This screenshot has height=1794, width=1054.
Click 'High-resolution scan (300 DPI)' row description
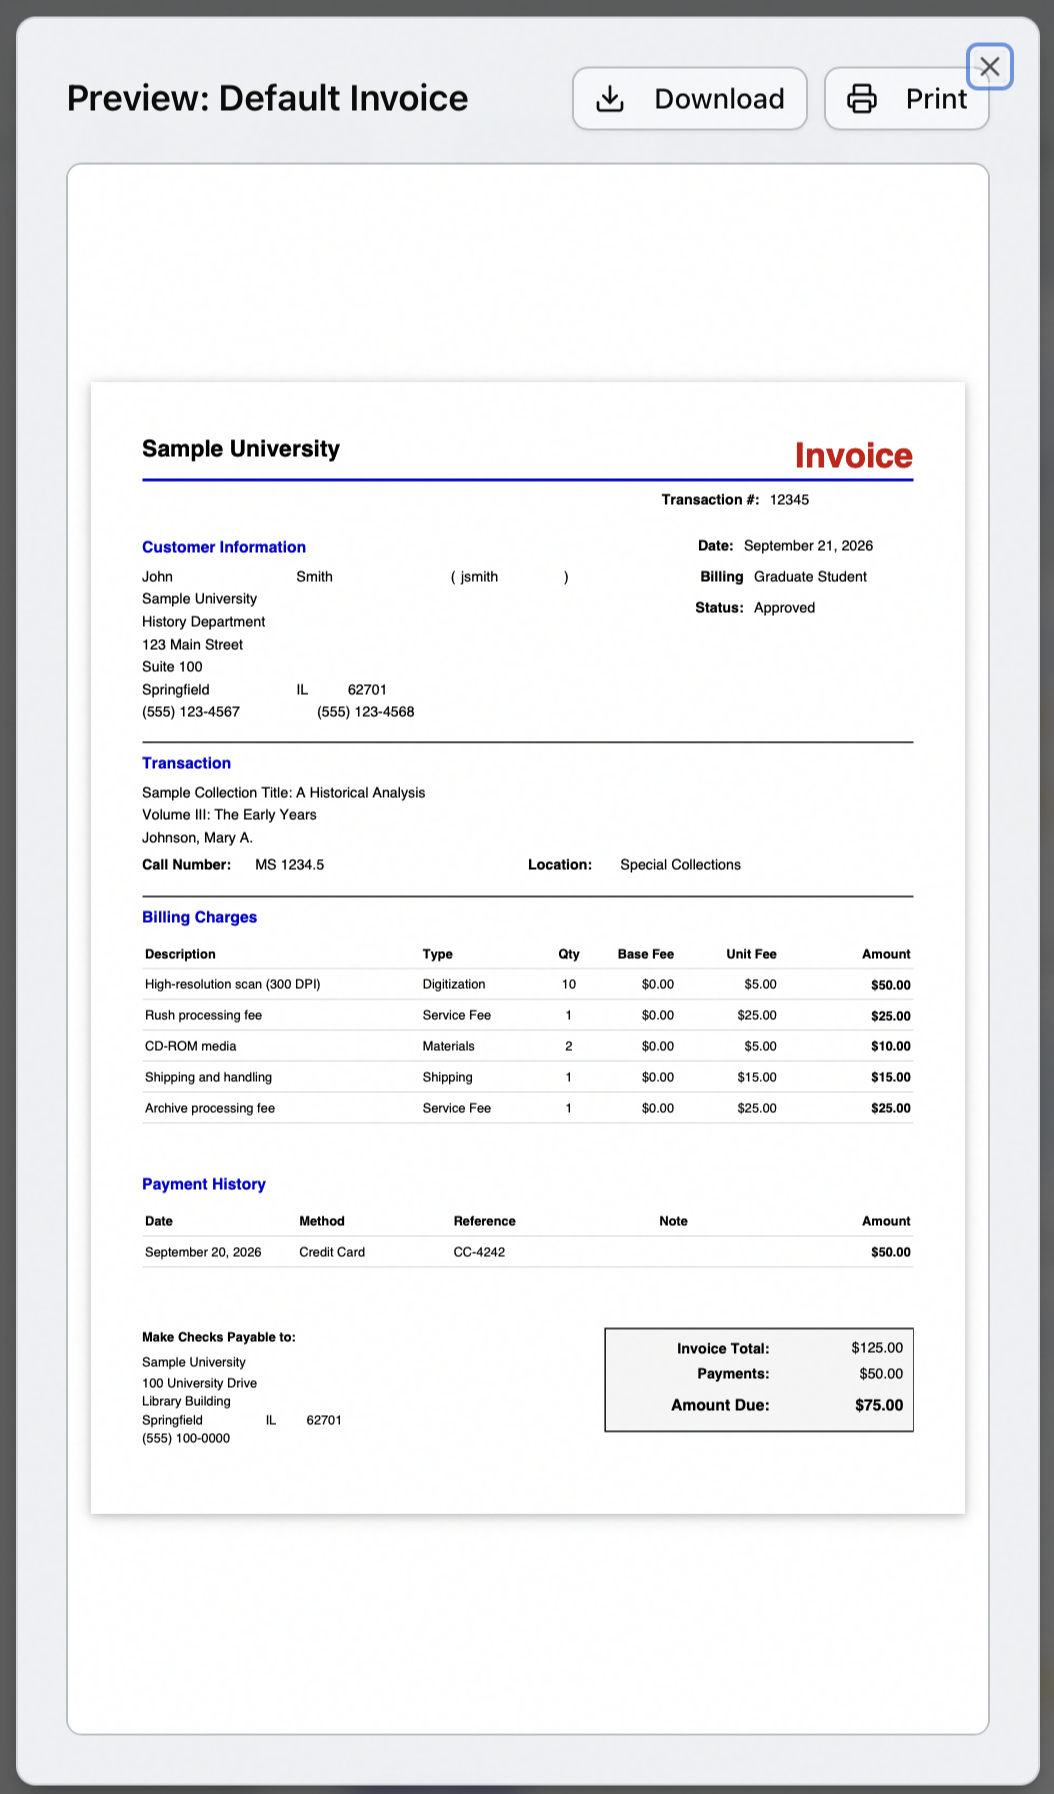click(x=232, y=984)
